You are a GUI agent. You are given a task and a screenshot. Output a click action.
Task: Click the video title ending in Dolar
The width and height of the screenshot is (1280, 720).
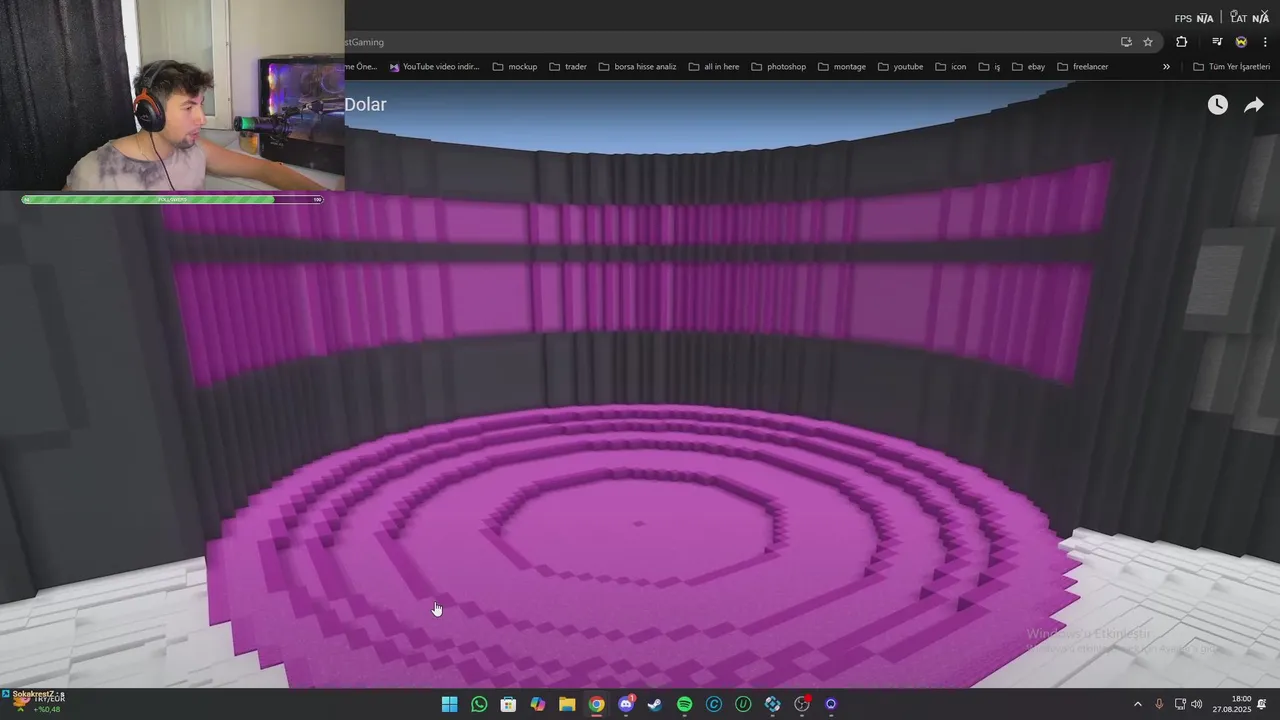[365, 105]
